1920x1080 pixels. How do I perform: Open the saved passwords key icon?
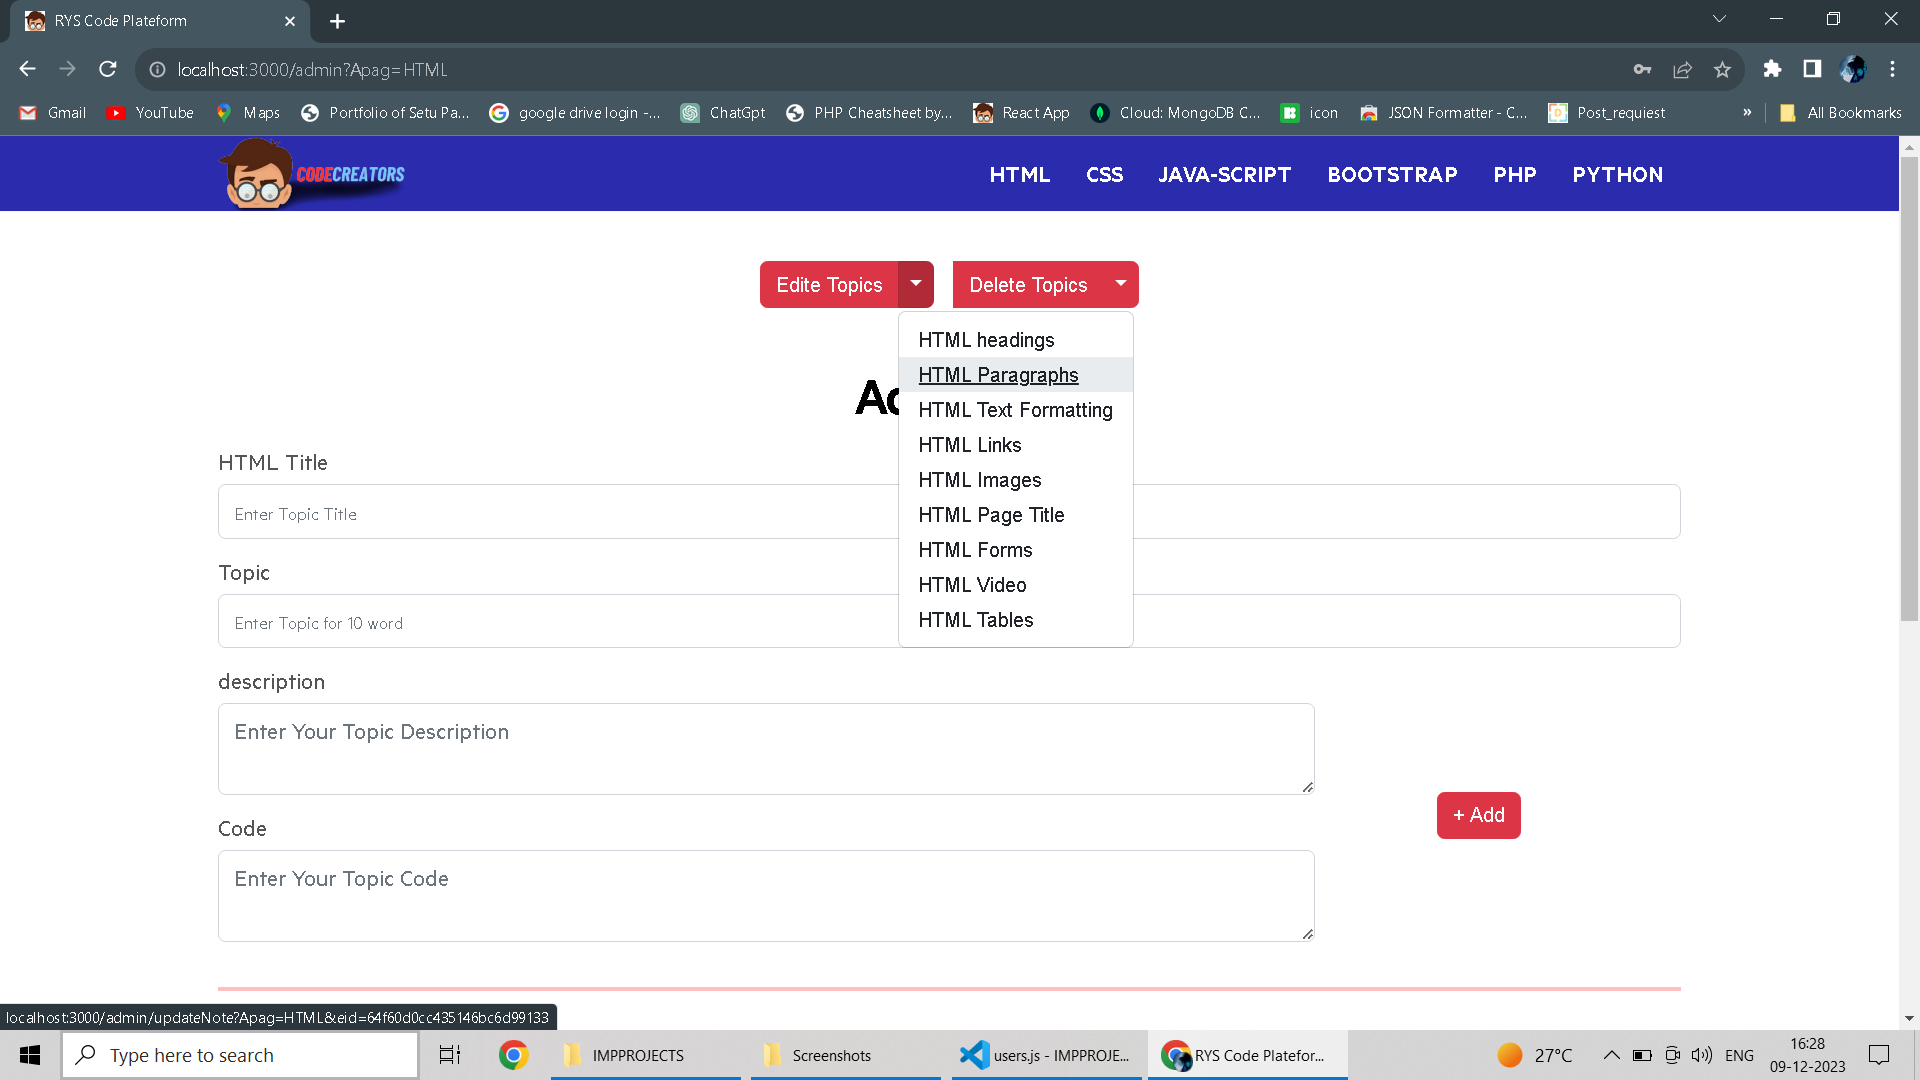(x=1642, y=69)
